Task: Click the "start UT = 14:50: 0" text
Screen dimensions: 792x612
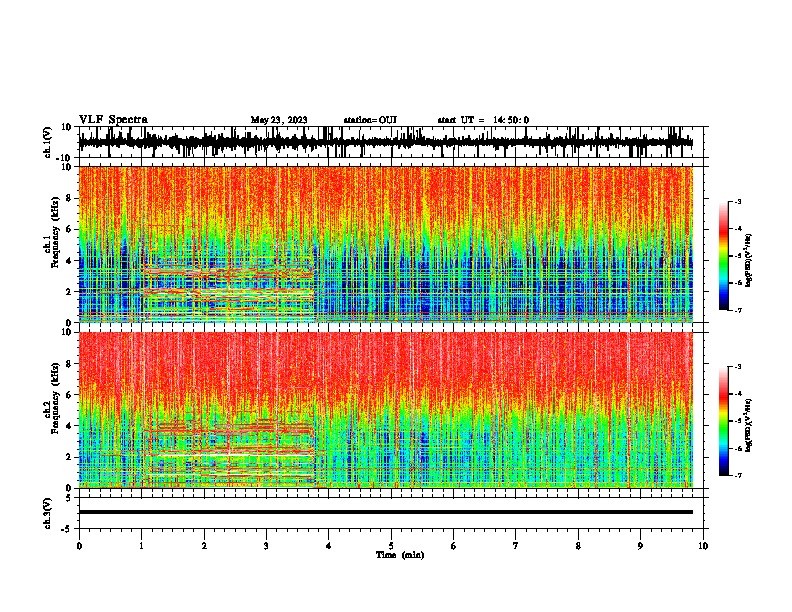Action: point(483,120)
